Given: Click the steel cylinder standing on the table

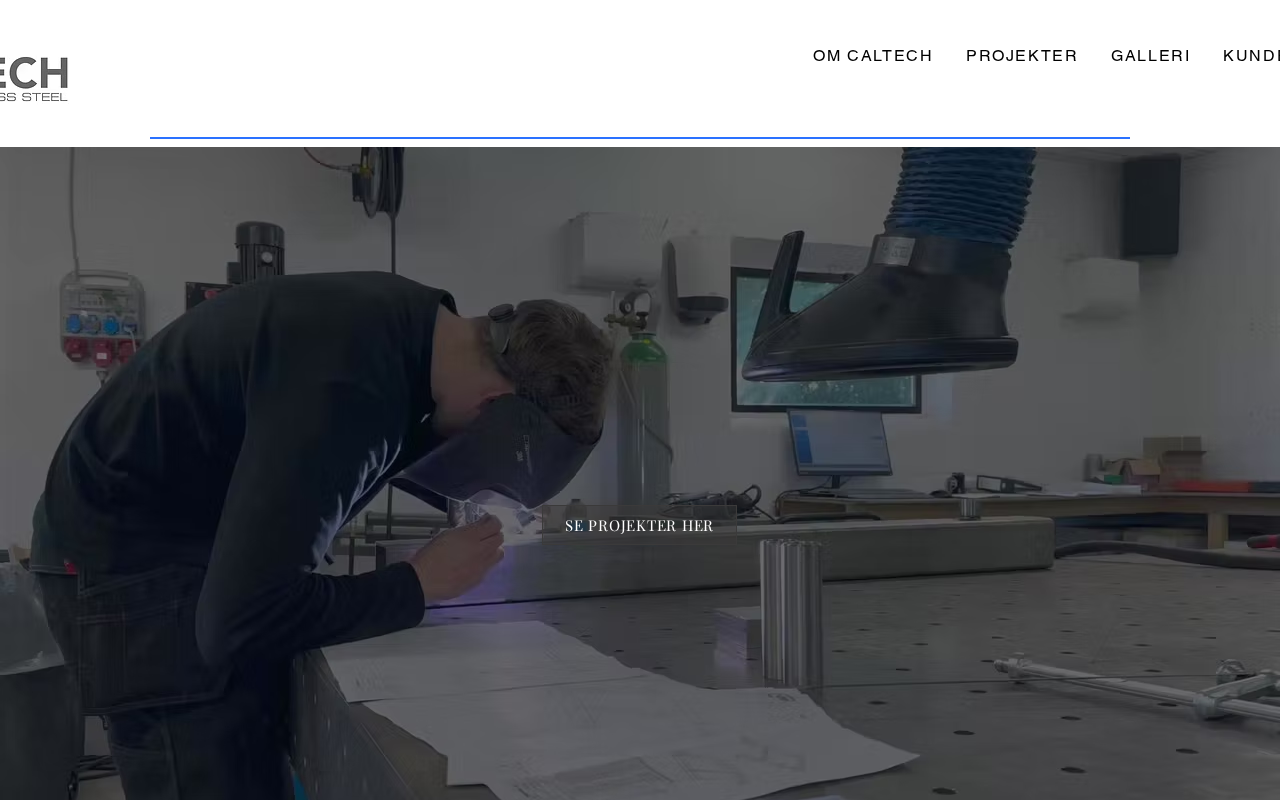Looking at the screenshot, I should pos(790,612).
